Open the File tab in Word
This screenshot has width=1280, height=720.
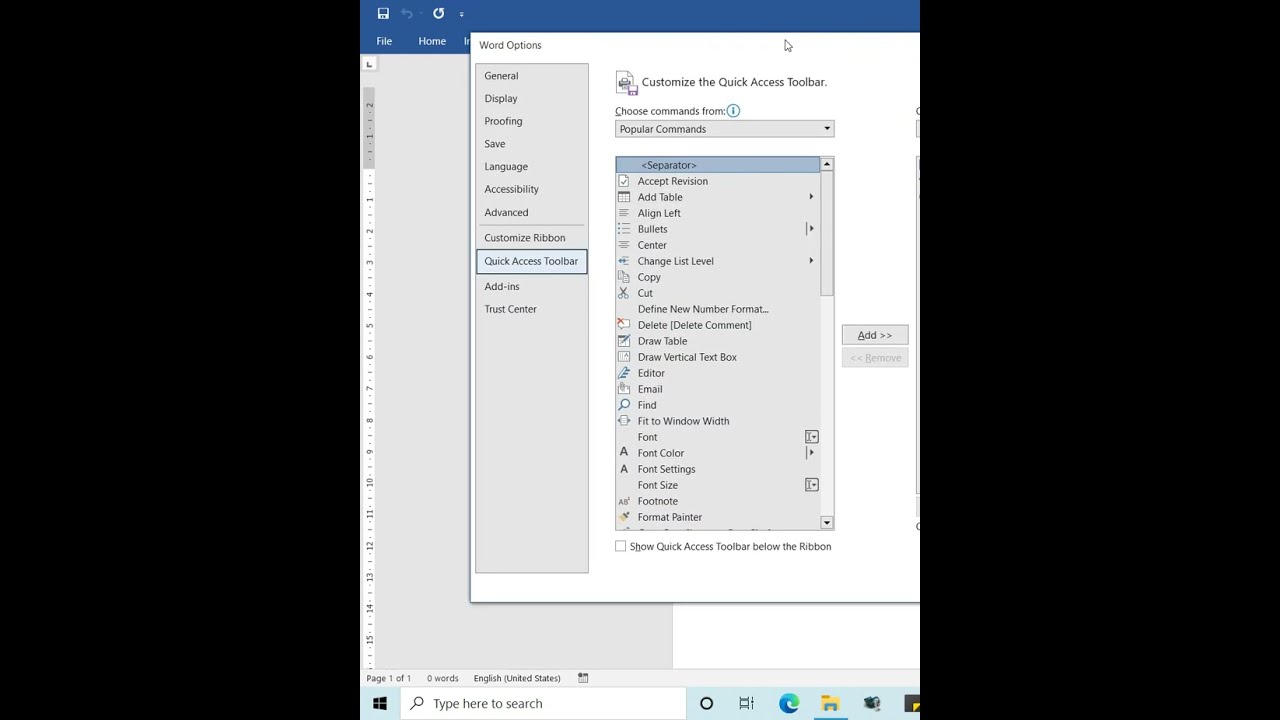(x=384, y=41)
